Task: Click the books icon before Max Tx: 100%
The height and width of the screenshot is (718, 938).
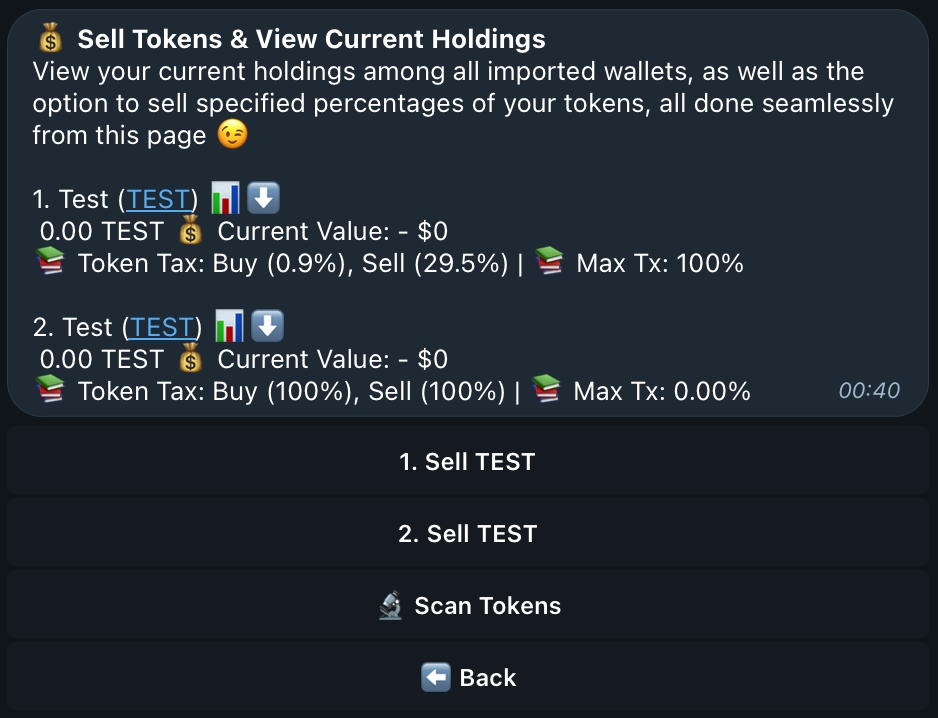Action: click(549, 264)
